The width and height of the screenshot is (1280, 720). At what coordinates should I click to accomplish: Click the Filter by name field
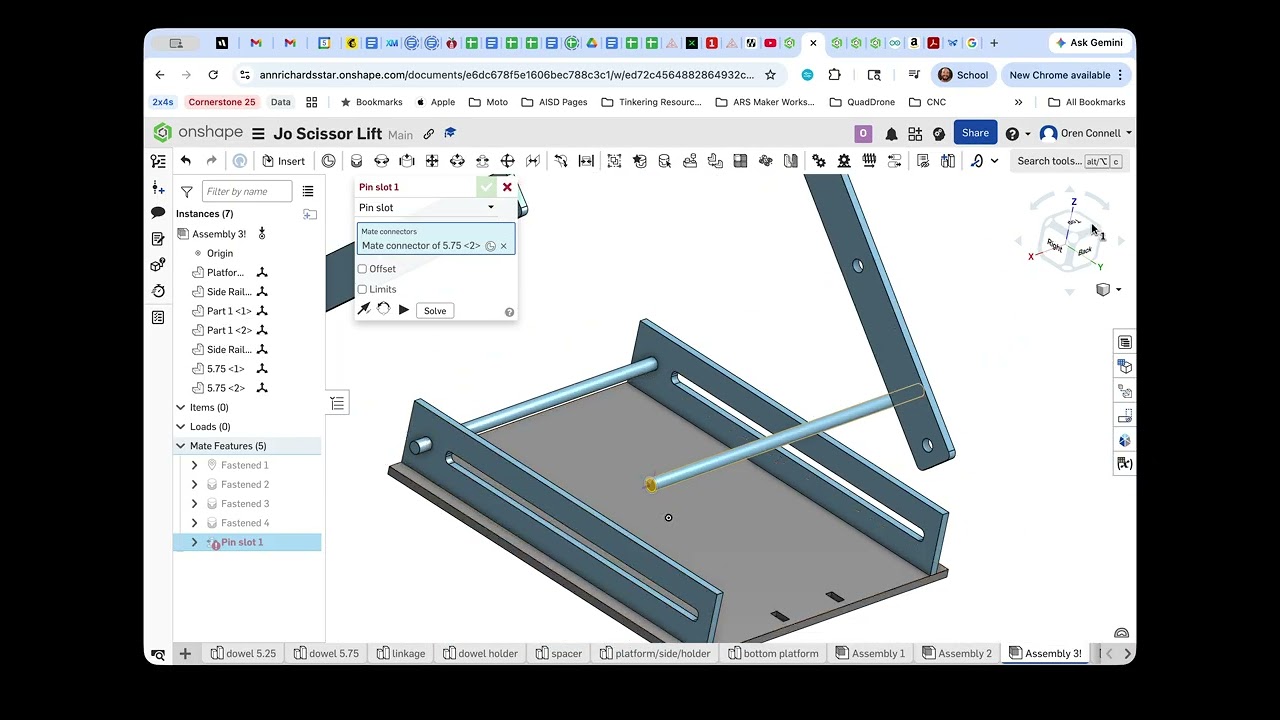pyautogui.click(x=247, y=191)
